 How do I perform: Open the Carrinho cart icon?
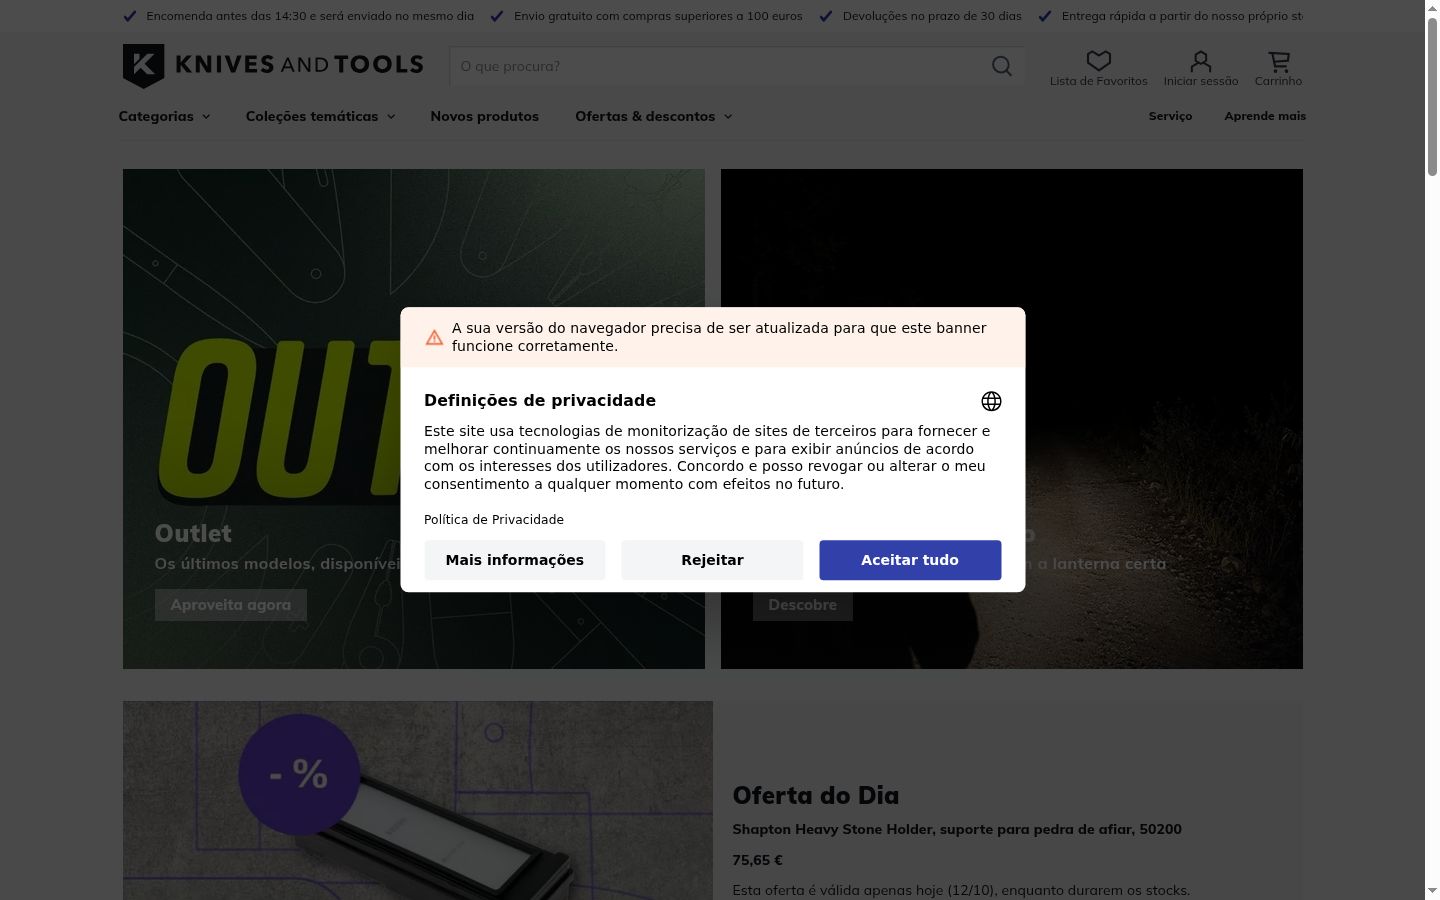pyautogui.click(x=1279, y=61)
